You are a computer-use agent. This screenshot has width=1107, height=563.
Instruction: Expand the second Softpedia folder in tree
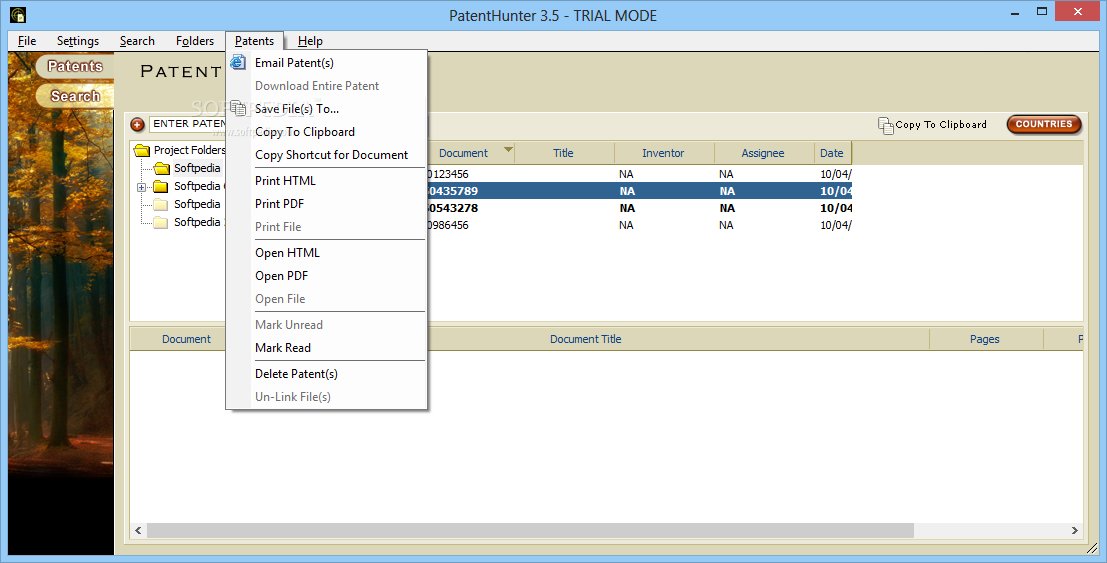[x=141, y=187]
